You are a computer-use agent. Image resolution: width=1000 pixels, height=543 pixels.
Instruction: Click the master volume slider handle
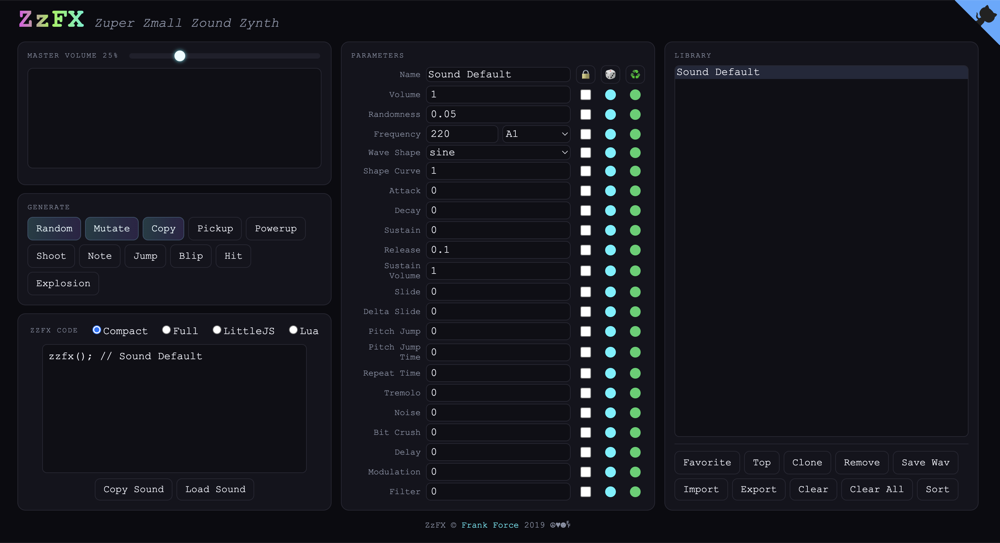click(180, 56)
